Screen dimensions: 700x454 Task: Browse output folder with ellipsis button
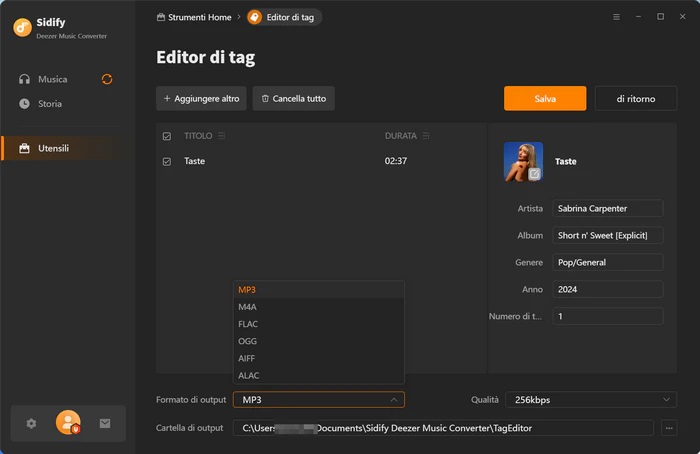coord(669,428)
